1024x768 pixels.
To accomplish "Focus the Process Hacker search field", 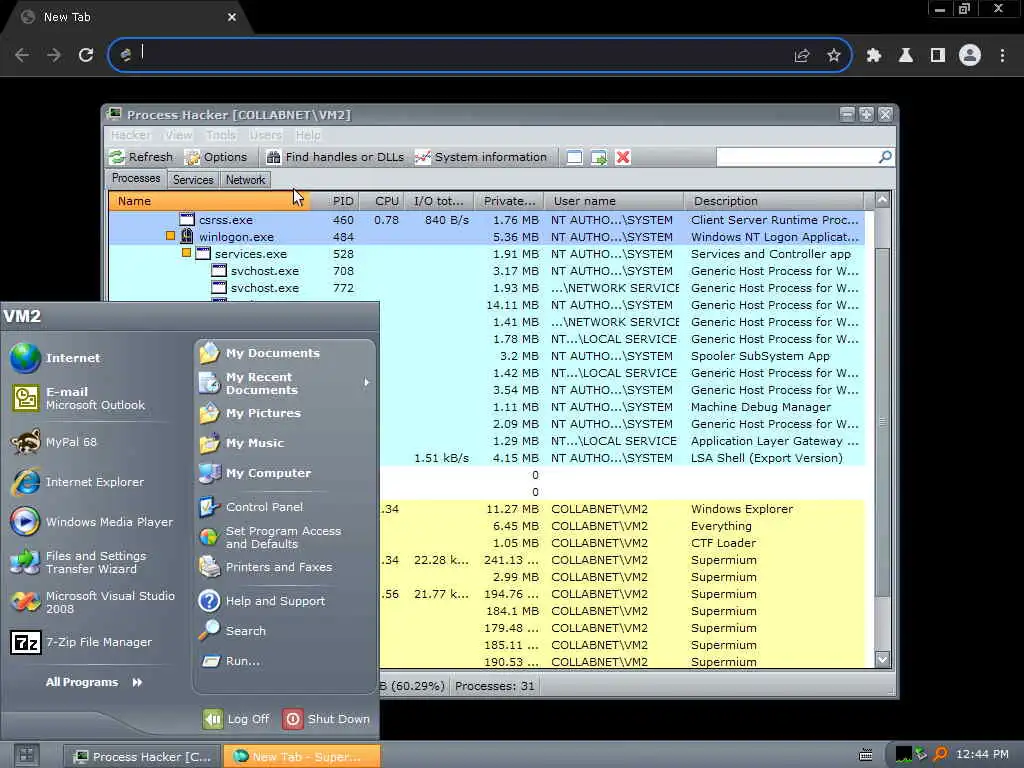I will point(797,157).
